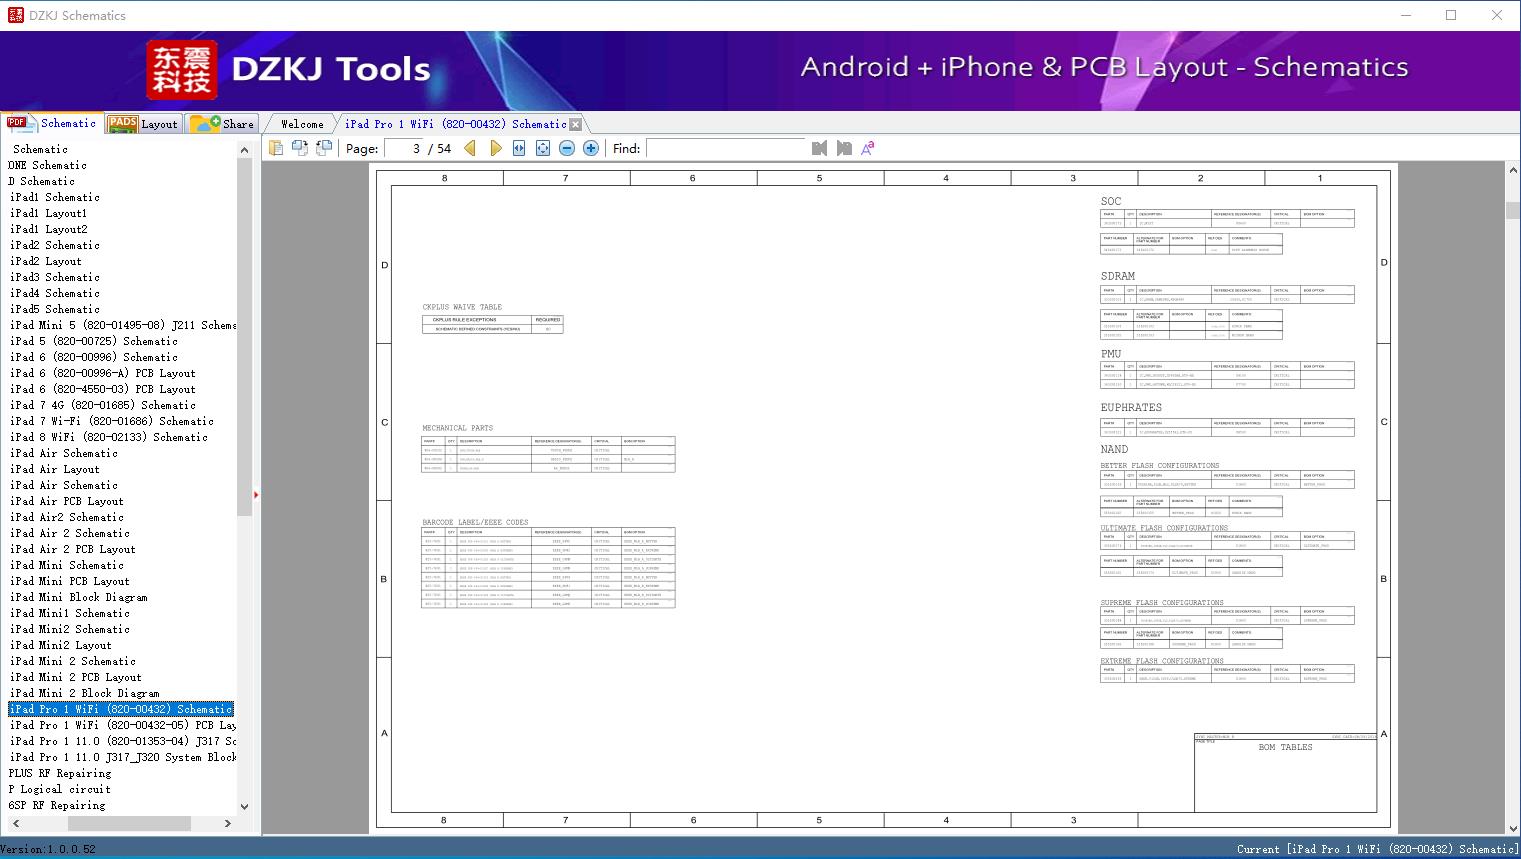The image size is (1521, 859).
Task: Click the fit whole page icon
Action: (x=543, y=148)
